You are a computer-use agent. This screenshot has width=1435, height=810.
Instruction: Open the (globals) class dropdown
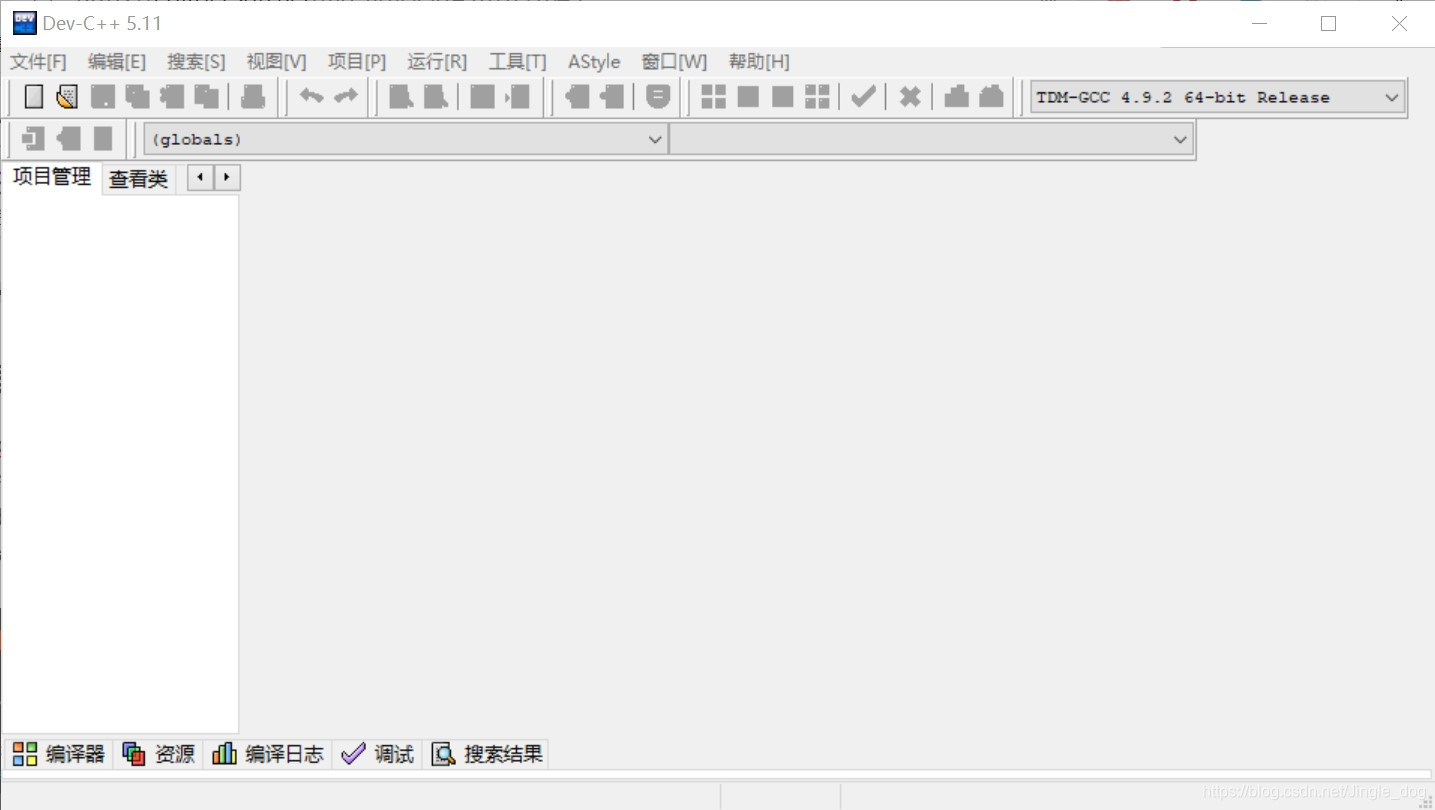pos(406,139)
